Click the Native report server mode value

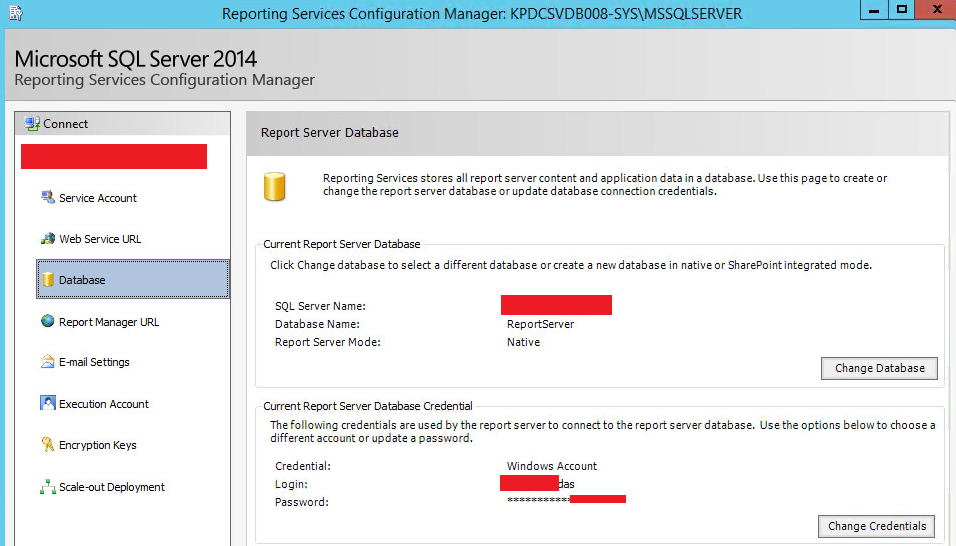523,342
